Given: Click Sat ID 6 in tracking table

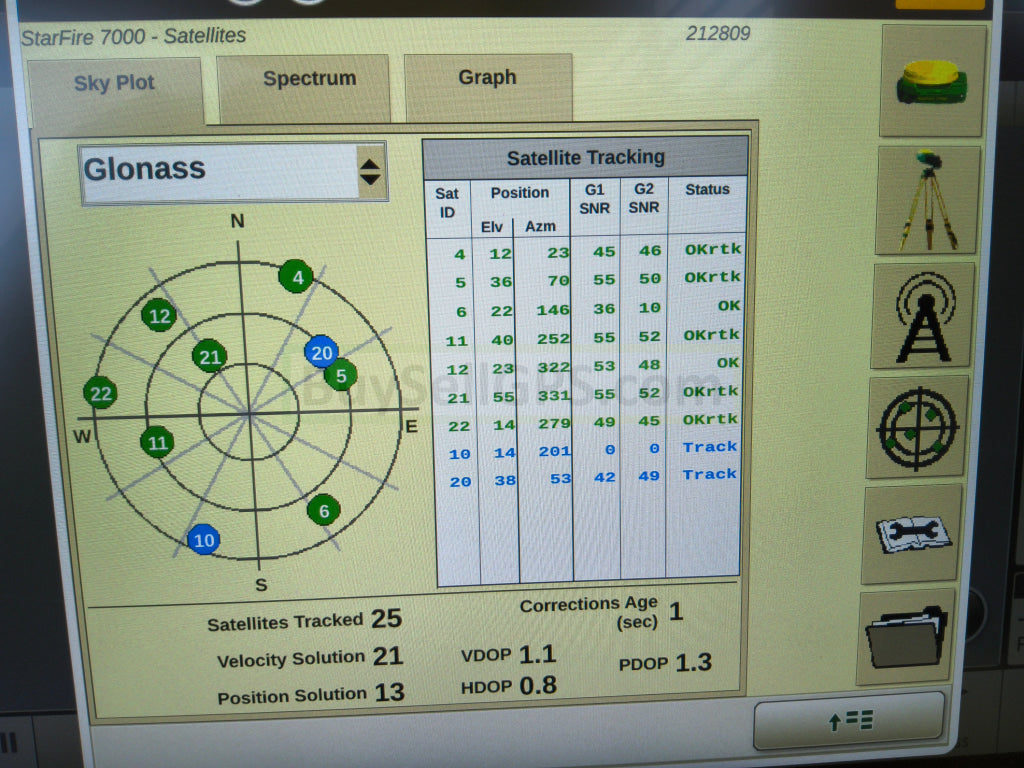Looking at the screenshot, I should tap(461, 312).
